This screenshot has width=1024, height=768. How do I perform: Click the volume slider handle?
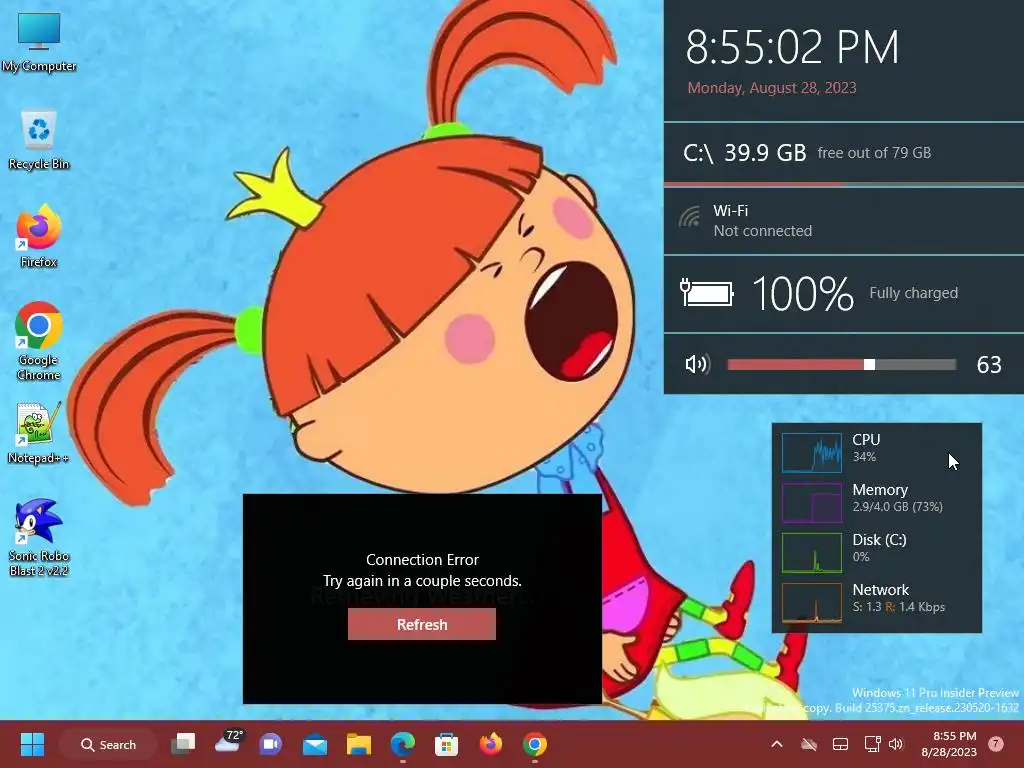[869, 364]
